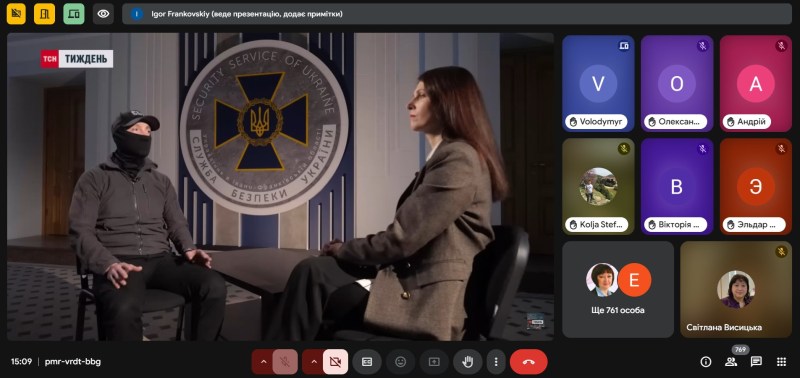Open more options three-dot menu
The height and width of the screenshot is (378, 800).
coord(495,362)
